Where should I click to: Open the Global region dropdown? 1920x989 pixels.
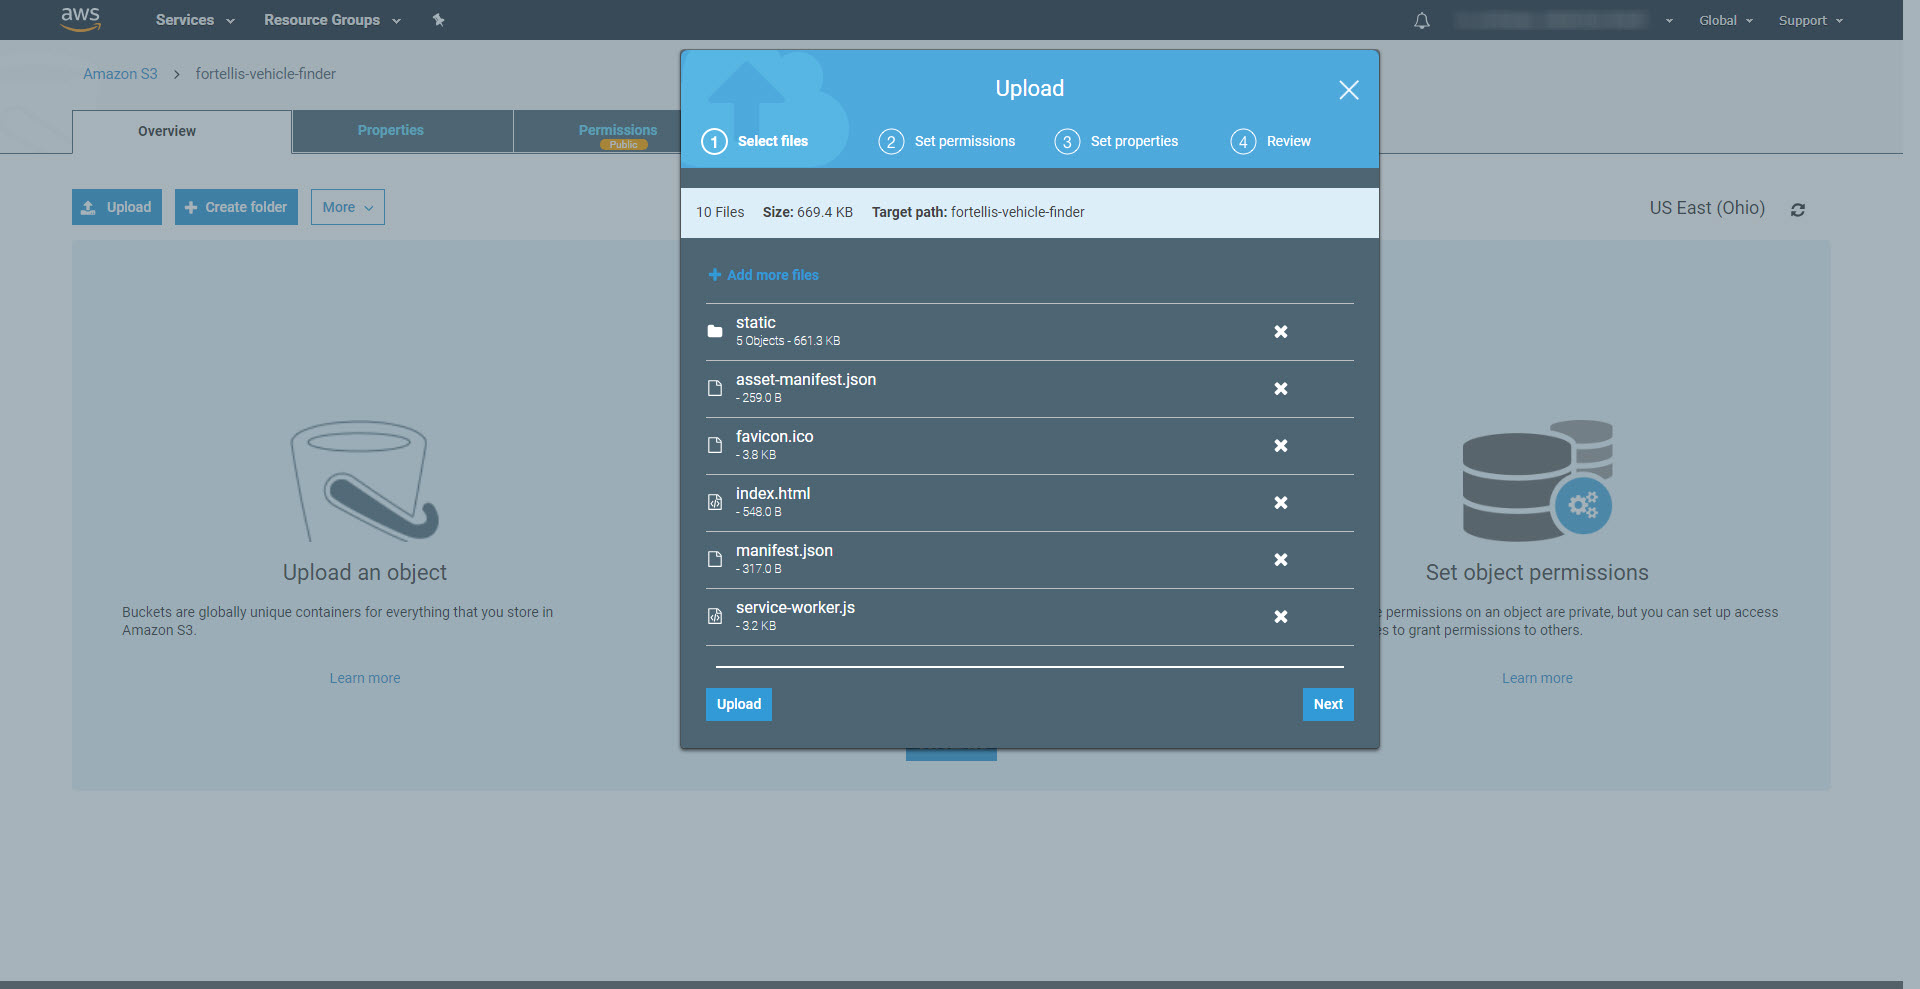coord(1725,21)
